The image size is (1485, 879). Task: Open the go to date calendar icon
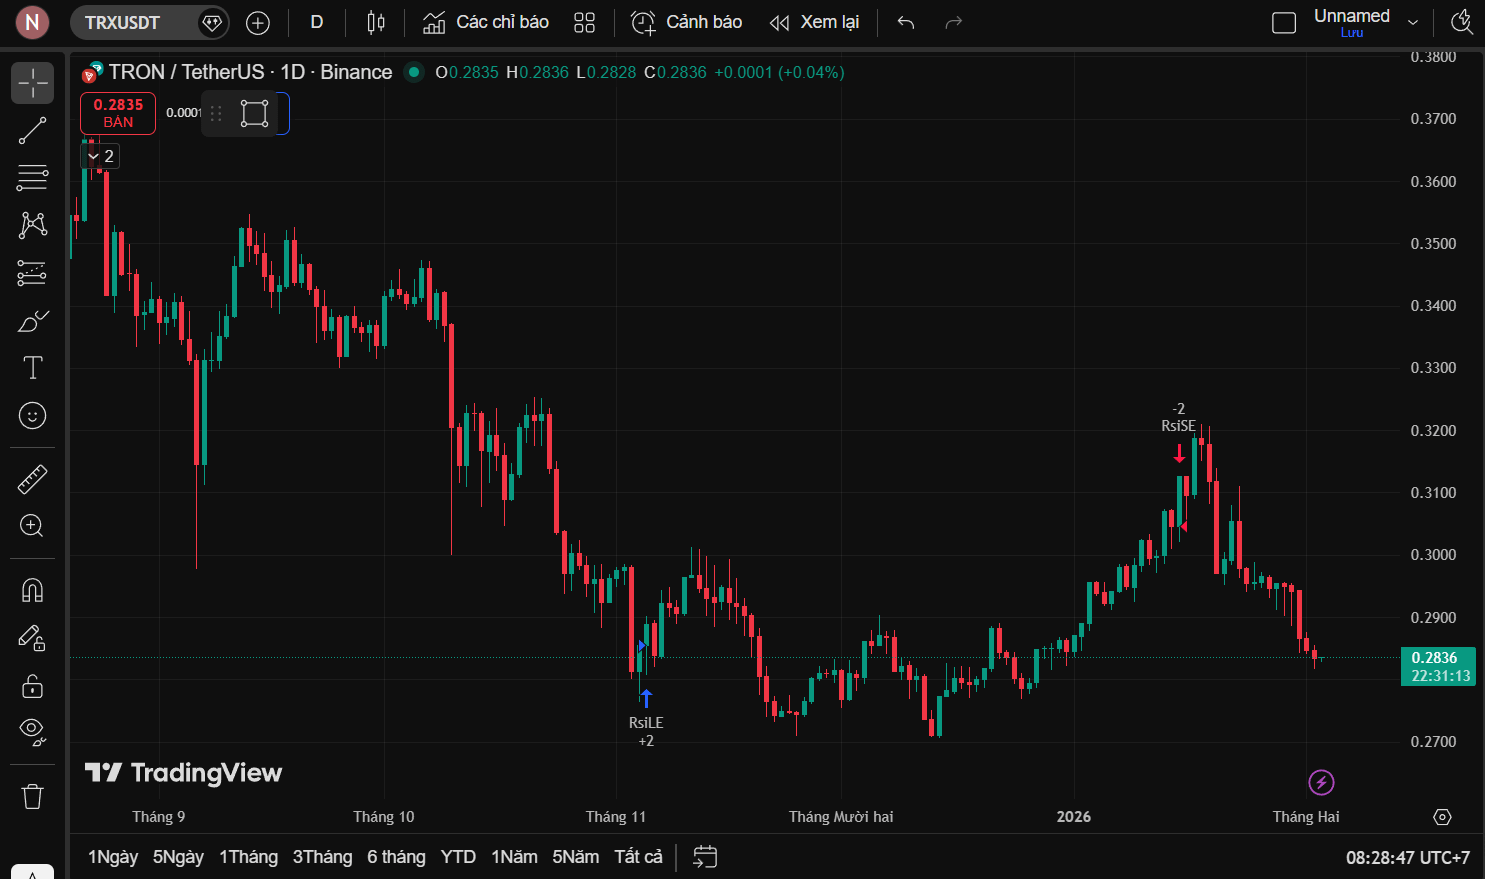(x=705, y=857)
